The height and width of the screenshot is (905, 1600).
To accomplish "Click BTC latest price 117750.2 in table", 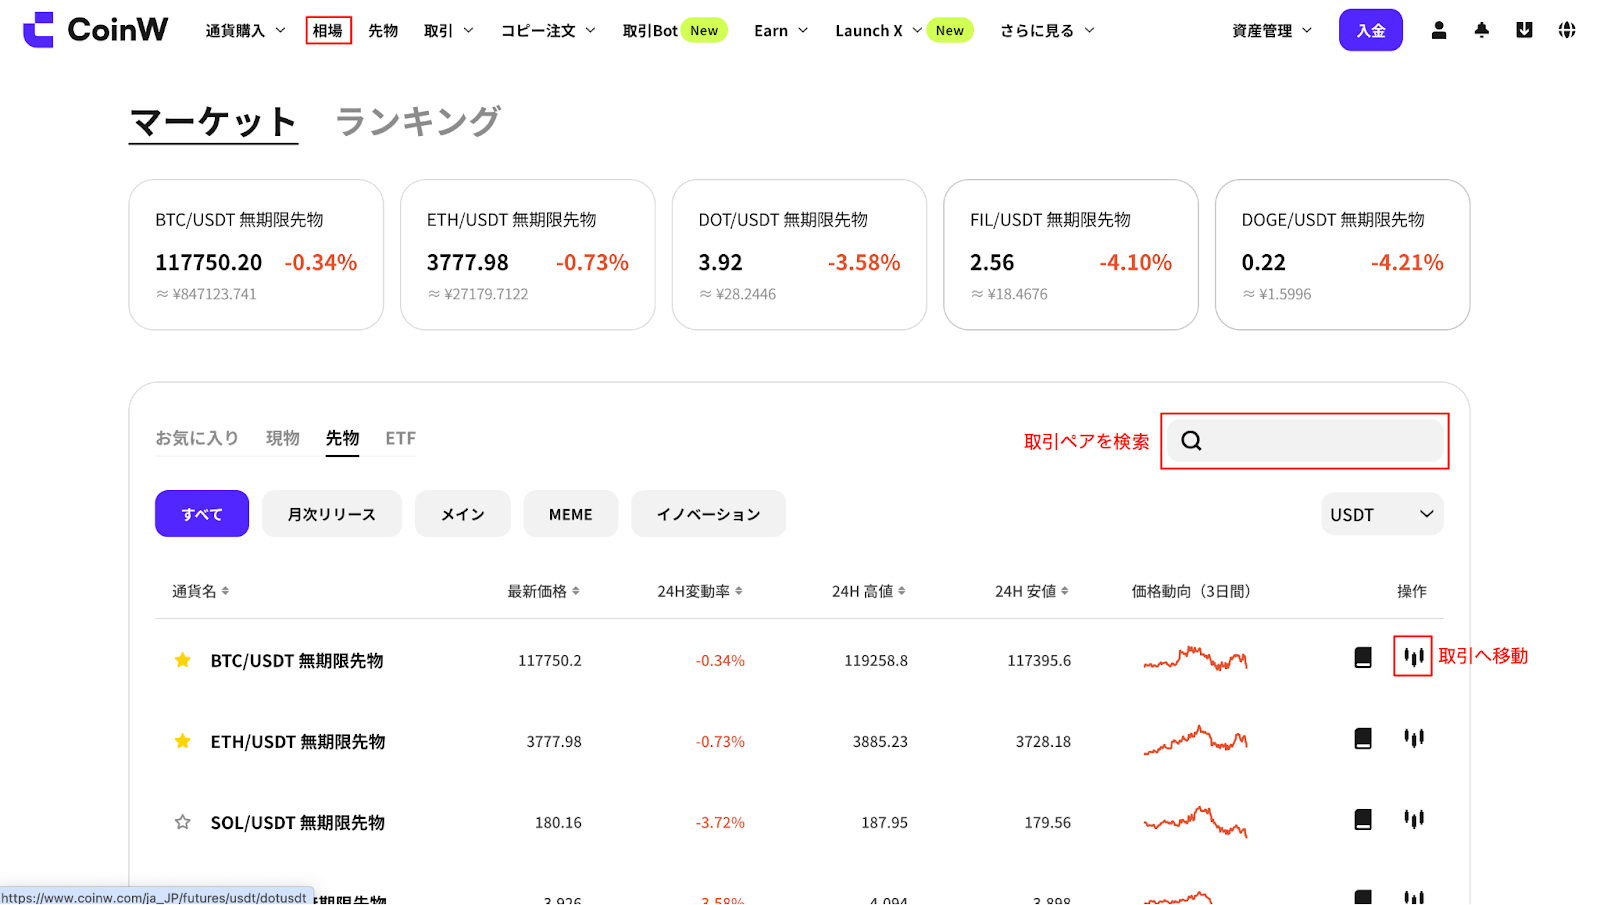I will pyautogui.click(x=550, y=660).
